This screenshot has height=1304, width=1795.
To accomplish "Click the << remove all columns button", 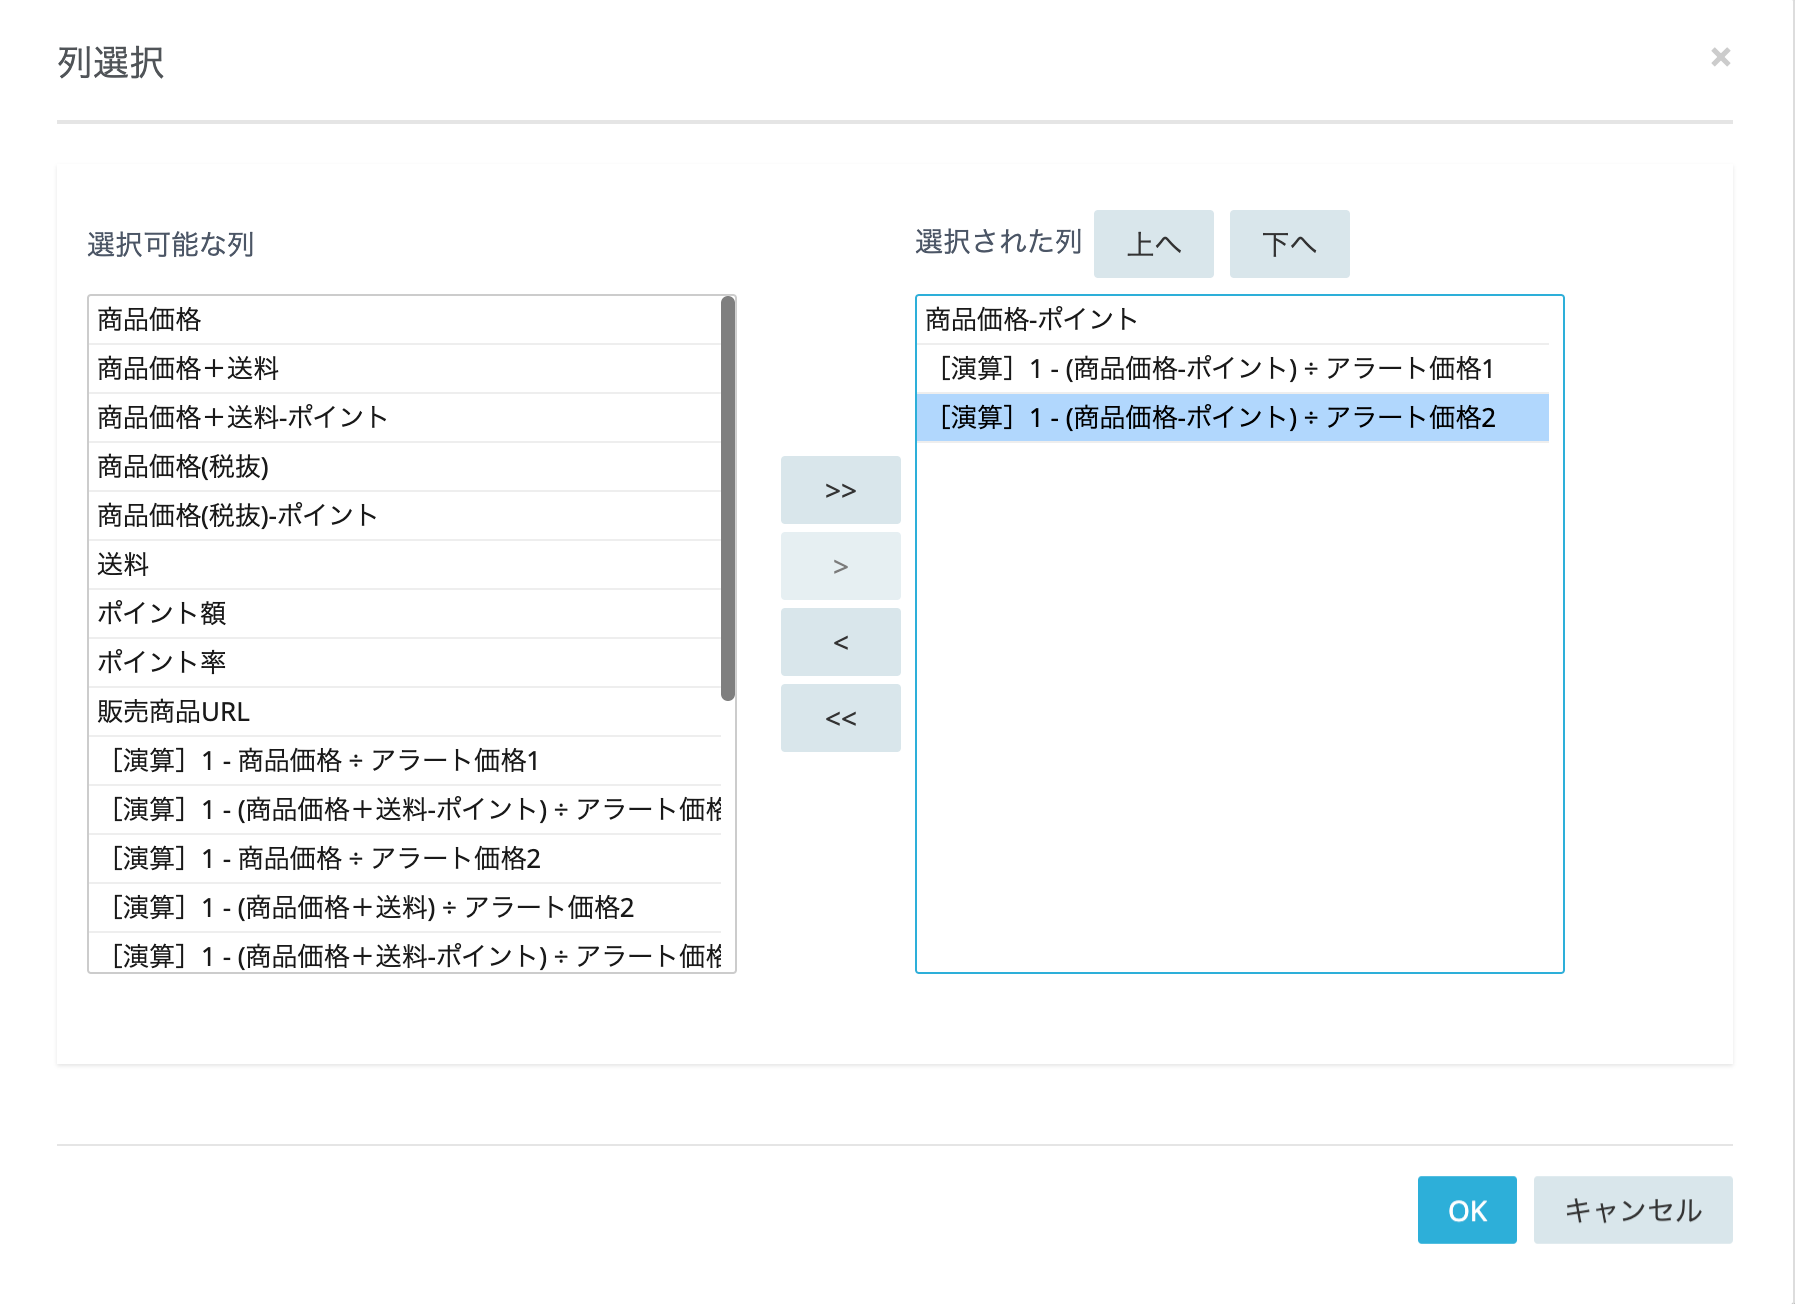I will pos(840,718).
